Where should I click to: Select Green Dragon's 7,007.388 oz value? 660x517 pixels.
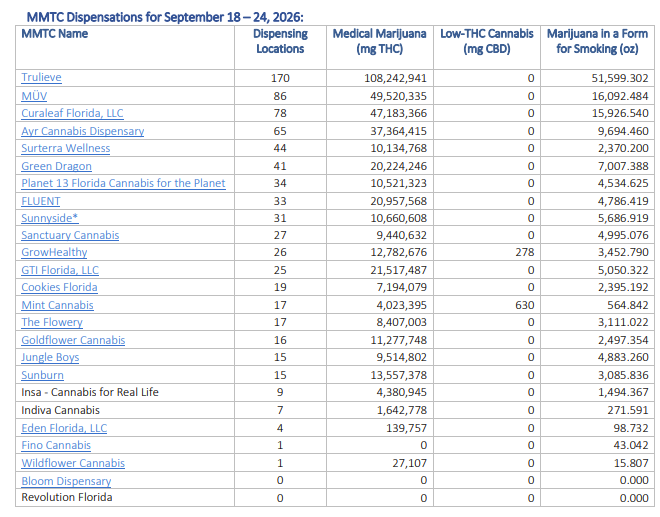click(623, 166)
